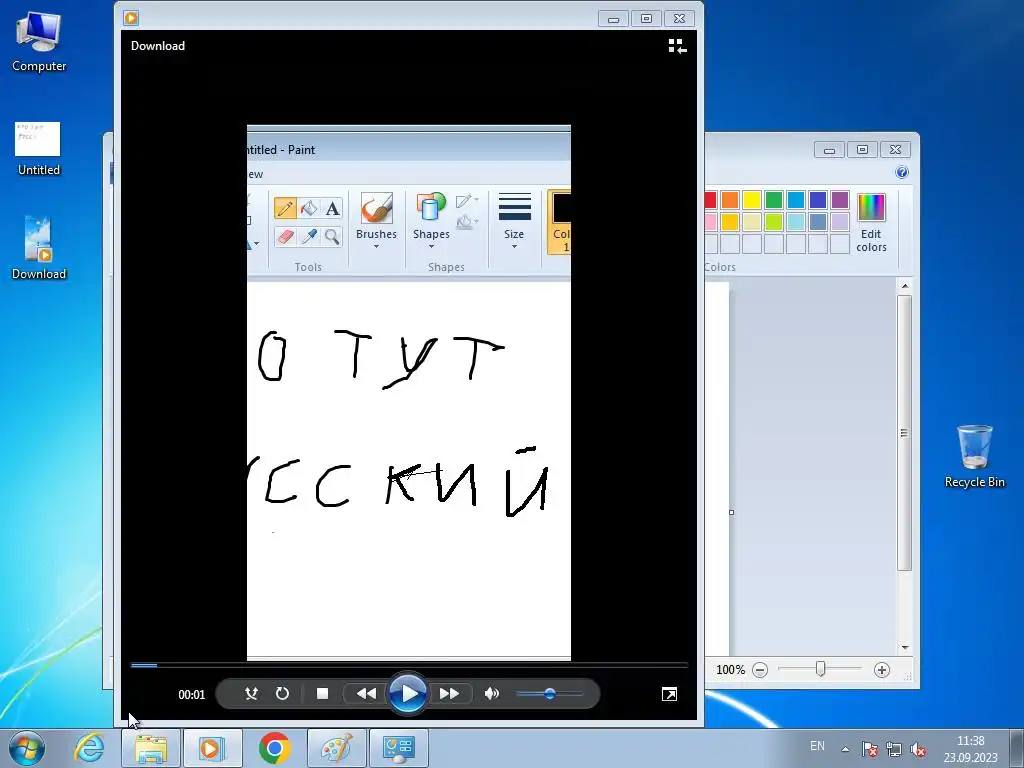Click the Media Player volume slider
Viewport: 1024px width, 768px height.
click(x=549, y=694)
